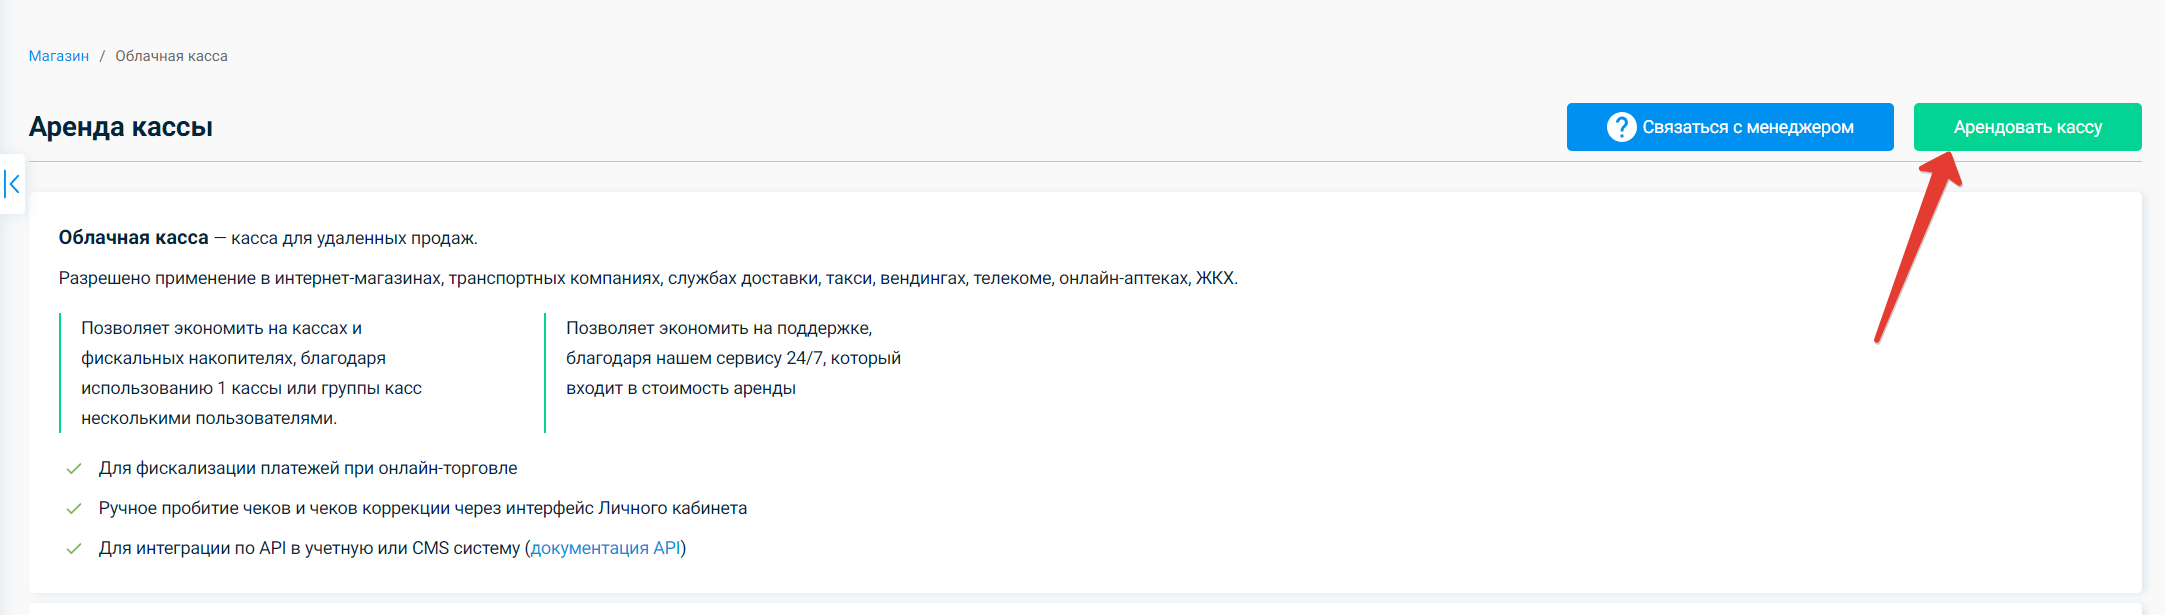Viewport: 2165px width, 615px height.
Task: Collapse the sidebar with the arrow icon
Action: point(12,184)
